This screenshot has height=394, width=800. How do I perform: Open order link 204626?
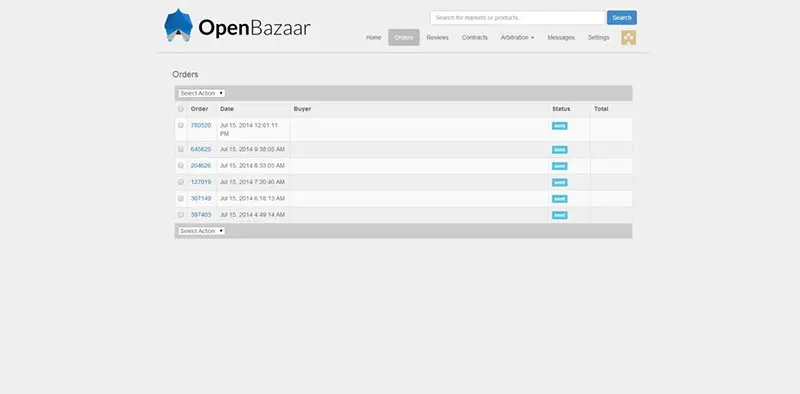(x=201, y=166)
